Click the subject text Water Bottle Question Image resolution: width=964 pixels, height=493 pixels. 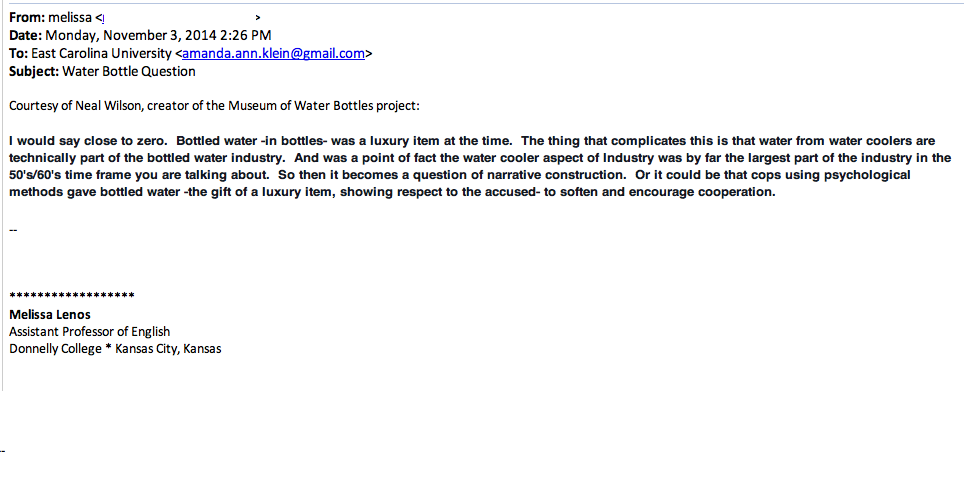click(x=129, y=72)
